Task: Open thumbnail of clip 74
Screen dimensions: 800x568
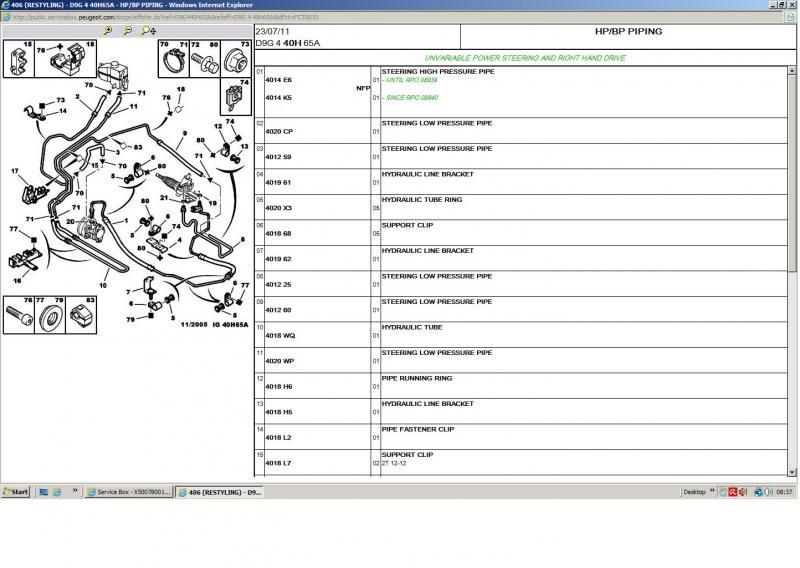Action: click(x=236, y=97)
